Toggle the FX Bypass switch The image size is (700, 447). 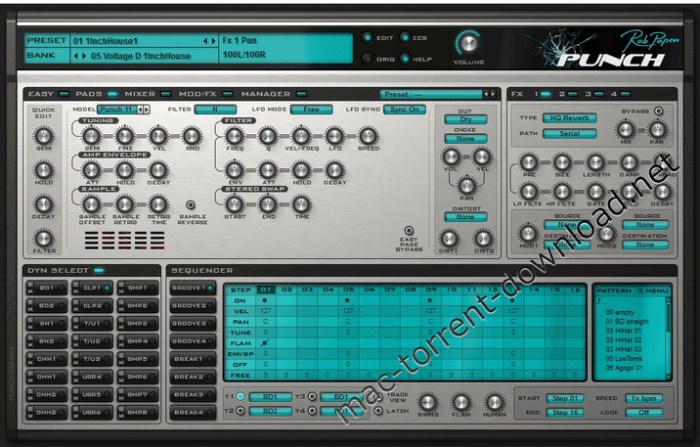pyautogui.click(x=658, y=111)
